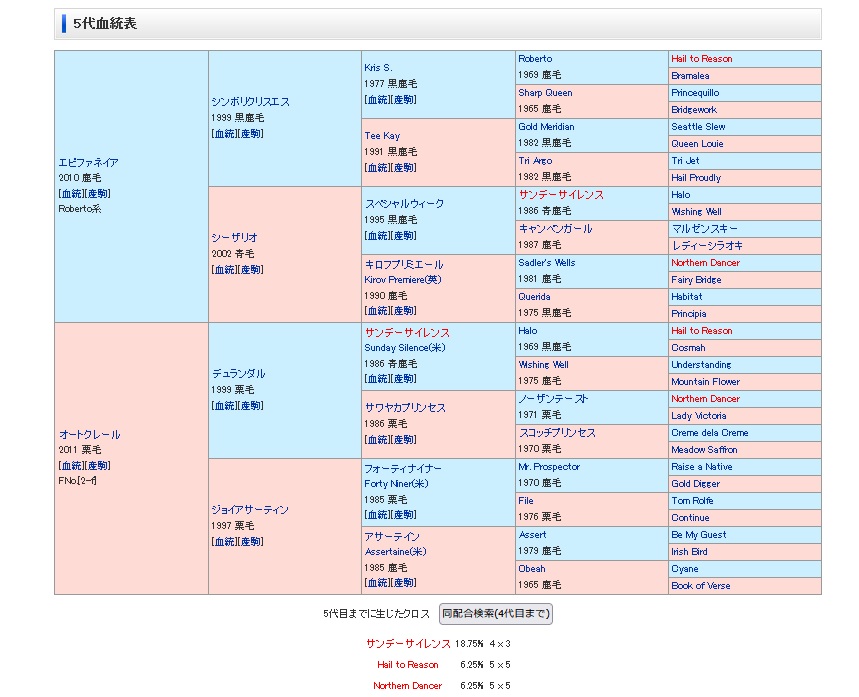Open the マルゼンスキー link
The width and height of the screenshot is (859, 697).
pos(705,228)
